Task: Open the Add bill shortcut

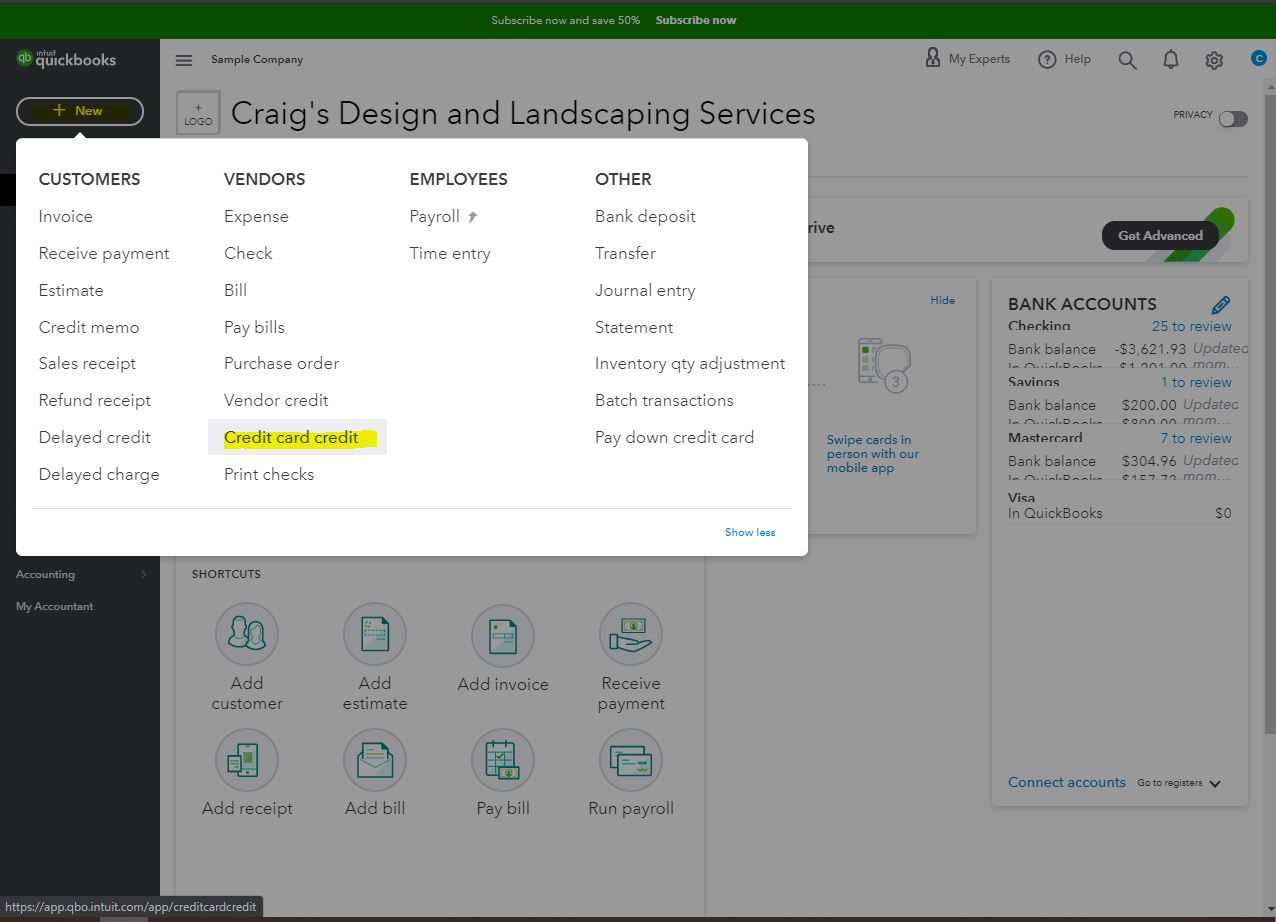Action: pos(375,759)
